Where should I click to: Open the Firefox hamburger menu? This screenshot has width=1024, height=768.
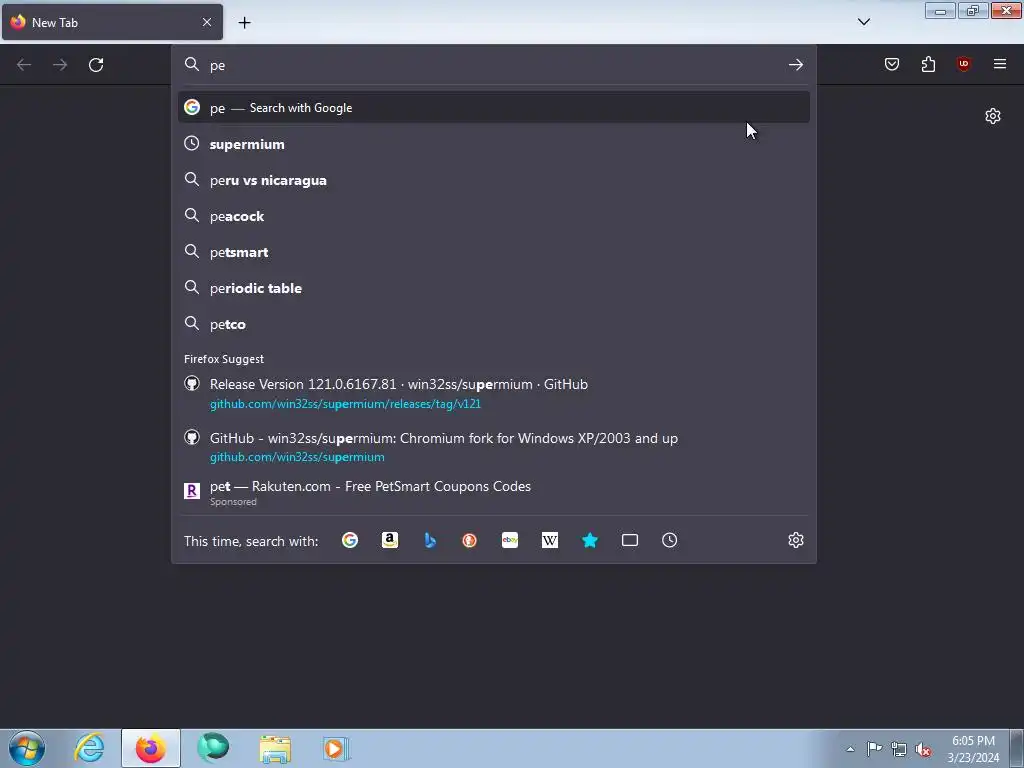coord(1000,64)
